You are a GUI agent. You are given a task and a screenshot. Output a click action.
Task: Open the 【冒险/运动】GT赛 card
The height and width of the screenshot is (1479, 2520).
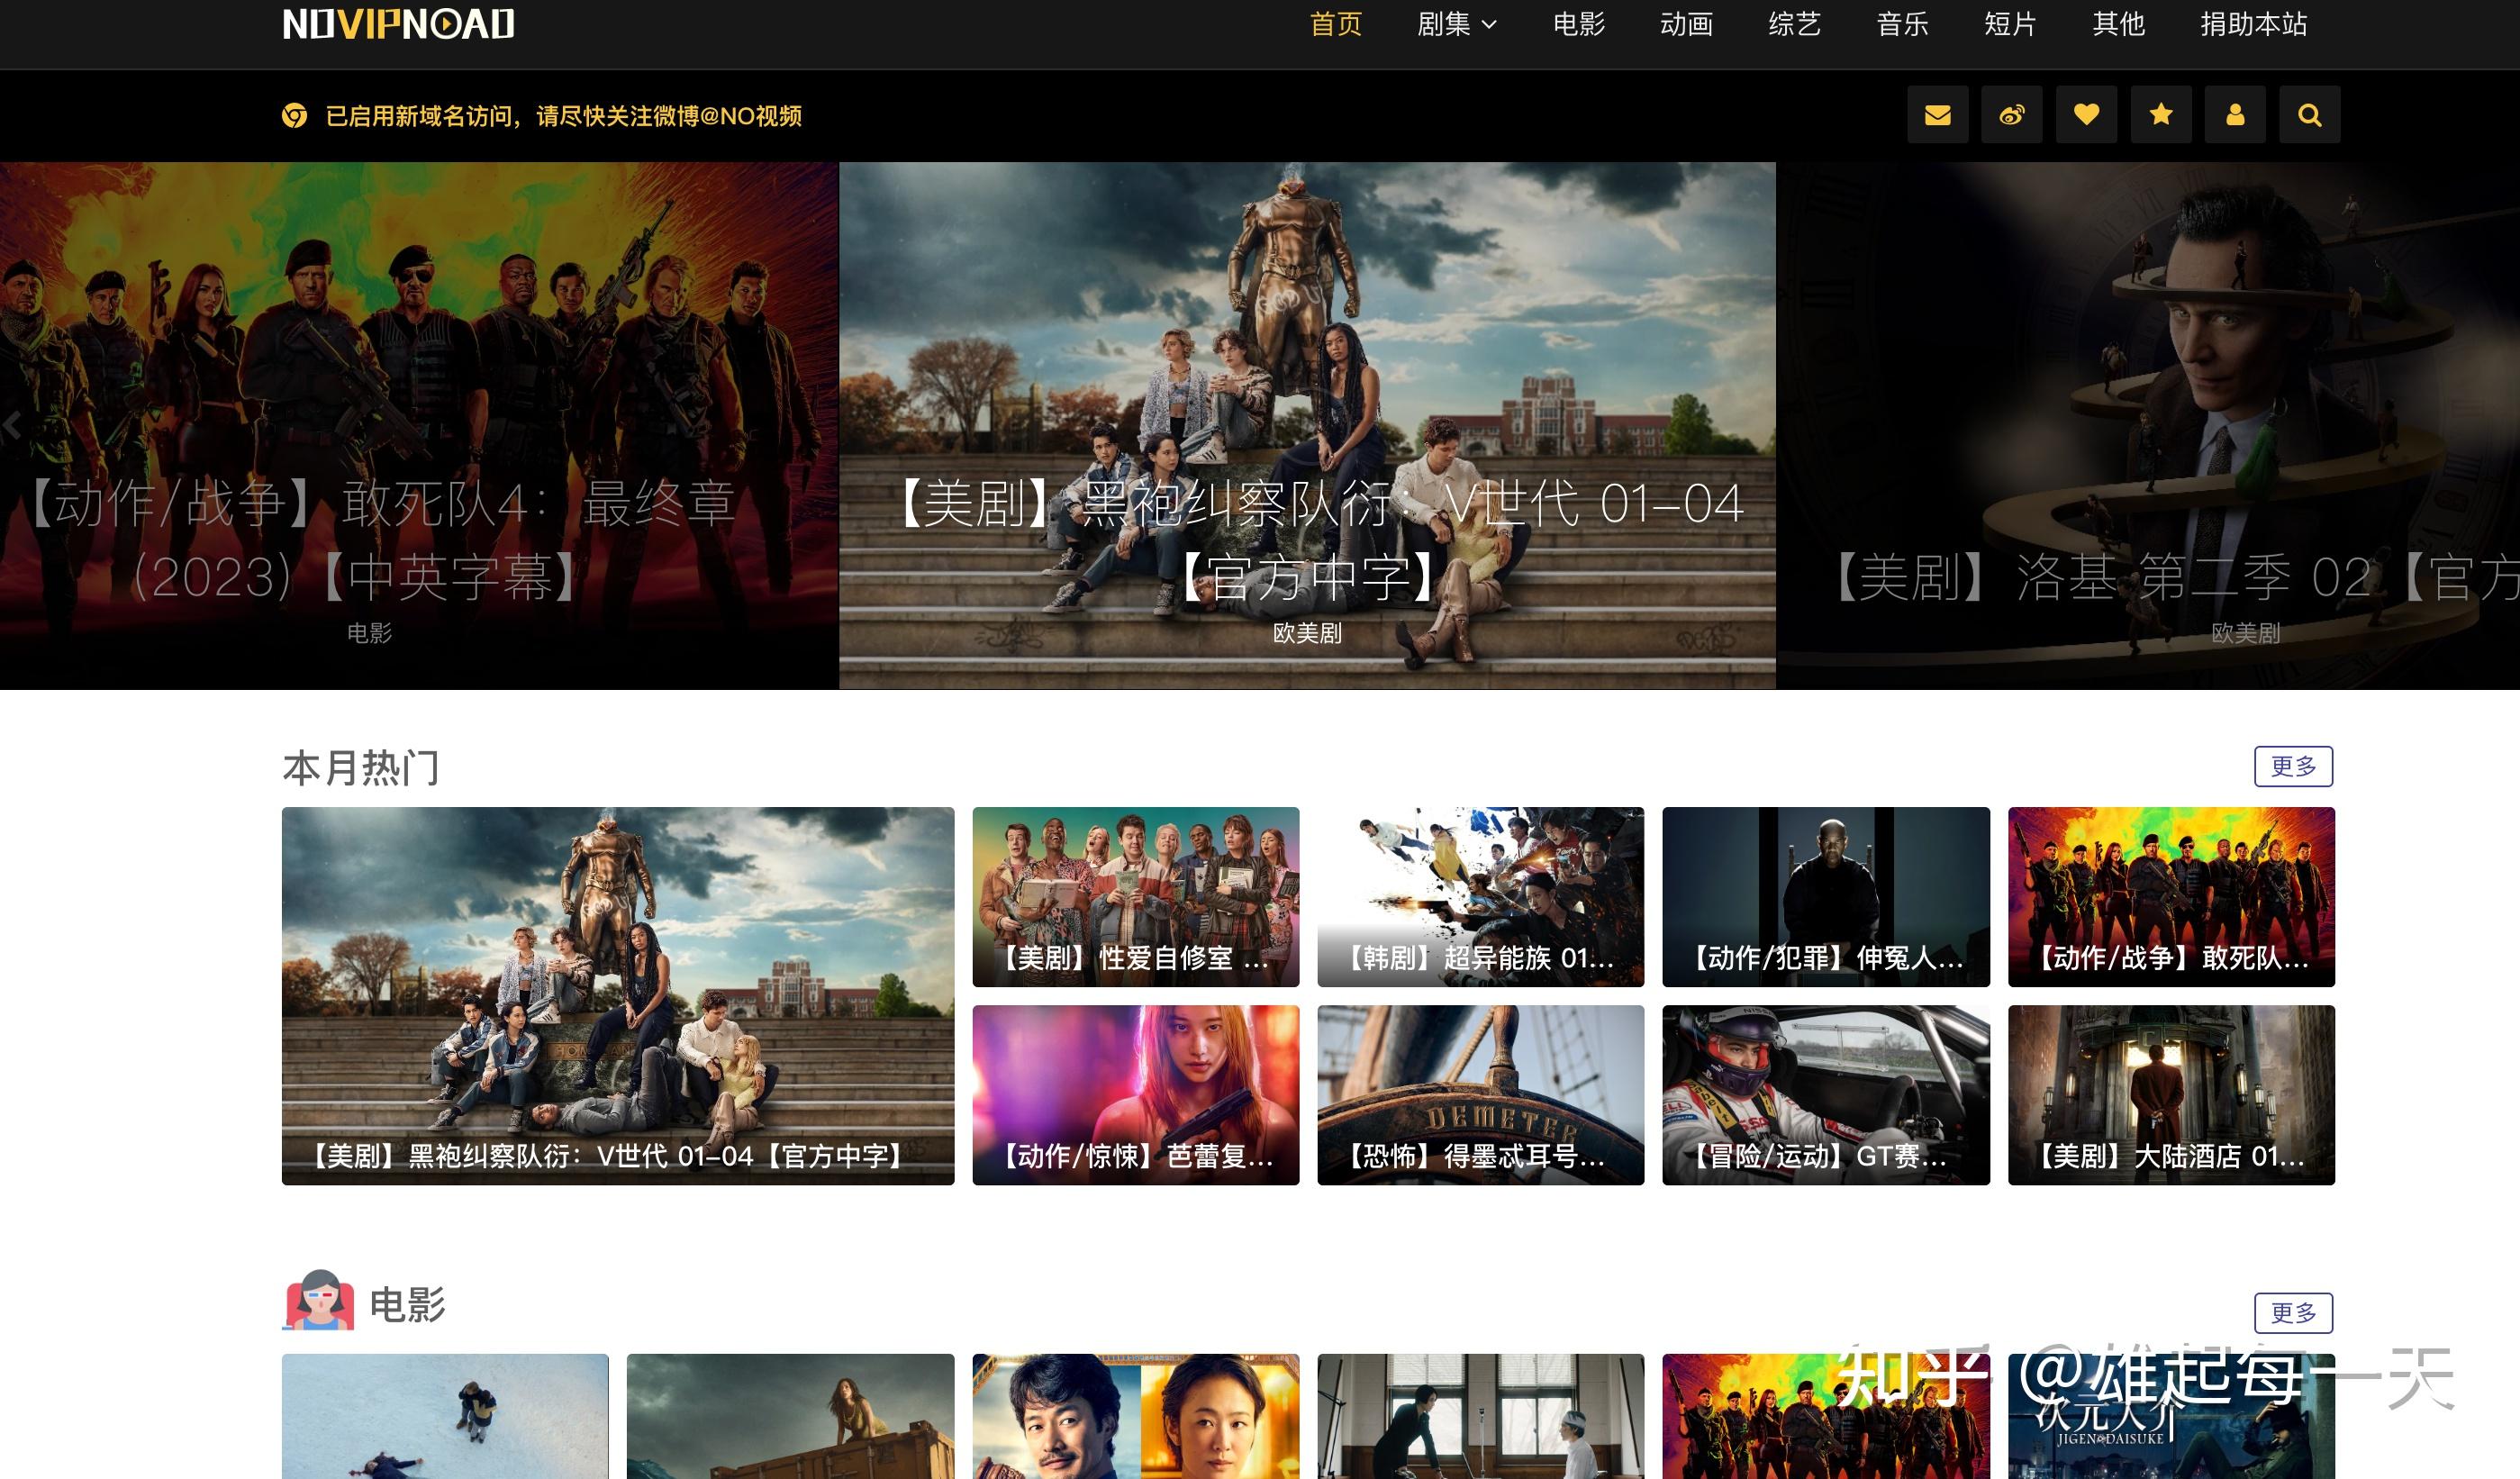1826,1095
